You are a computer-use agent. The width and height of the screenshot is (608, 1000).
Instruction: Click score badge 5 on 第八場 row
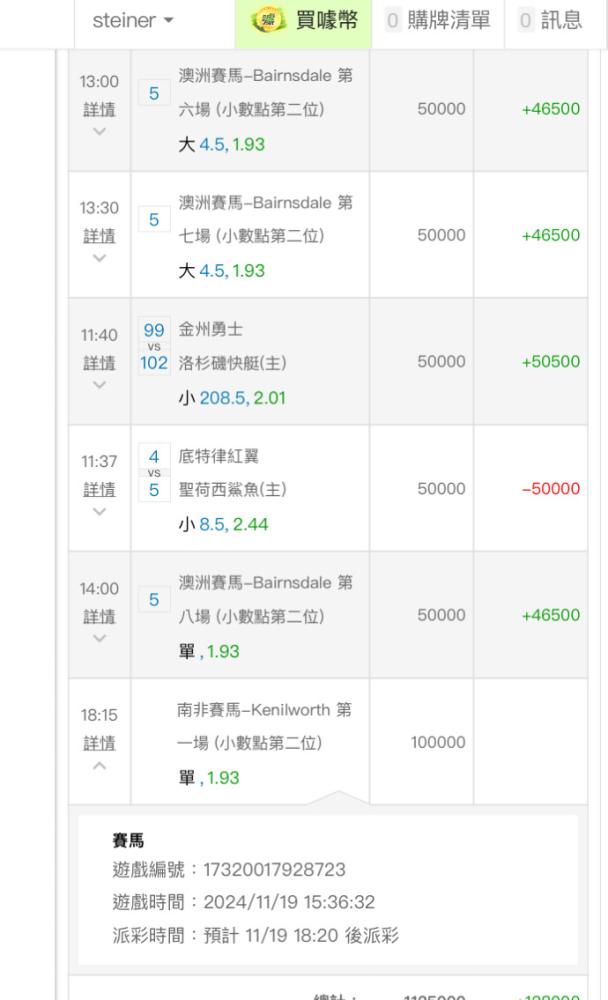(x=154, y=601)
